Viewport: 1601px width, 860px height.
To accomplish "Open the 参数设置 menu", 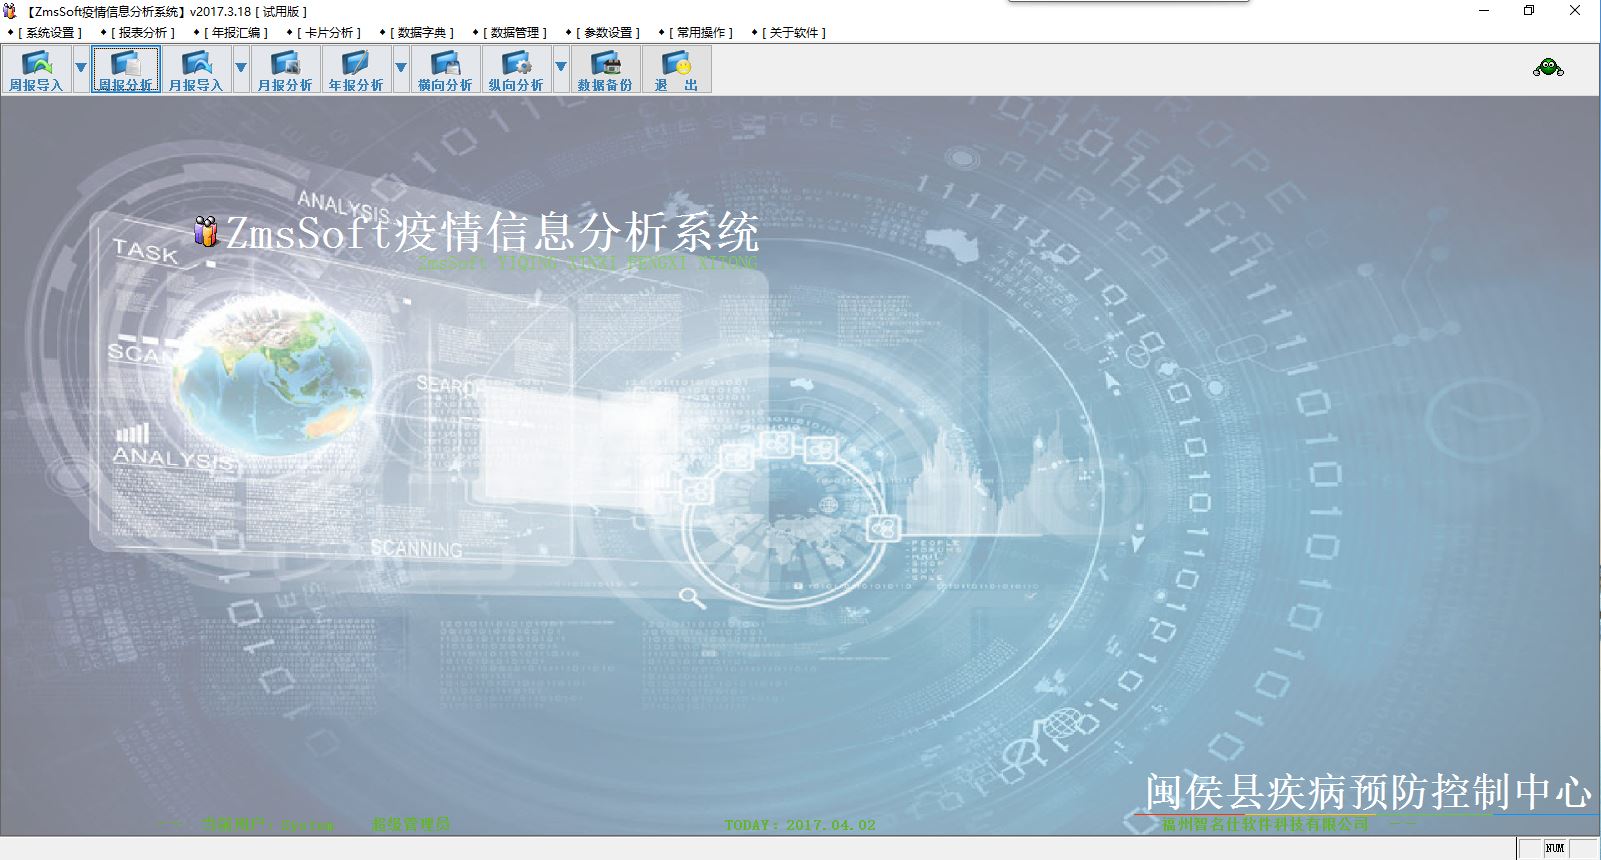I will (x=603, y=33).
